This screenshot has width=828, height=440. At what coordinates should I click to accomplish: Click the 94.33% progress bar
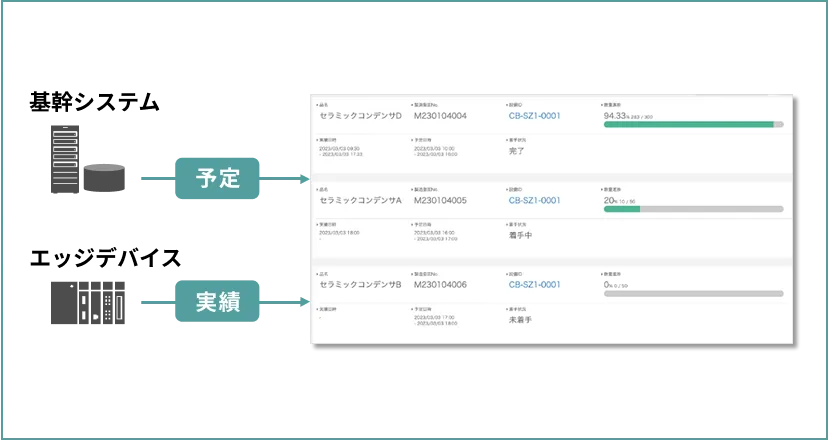pyautogui.click(x=693, y=125)
